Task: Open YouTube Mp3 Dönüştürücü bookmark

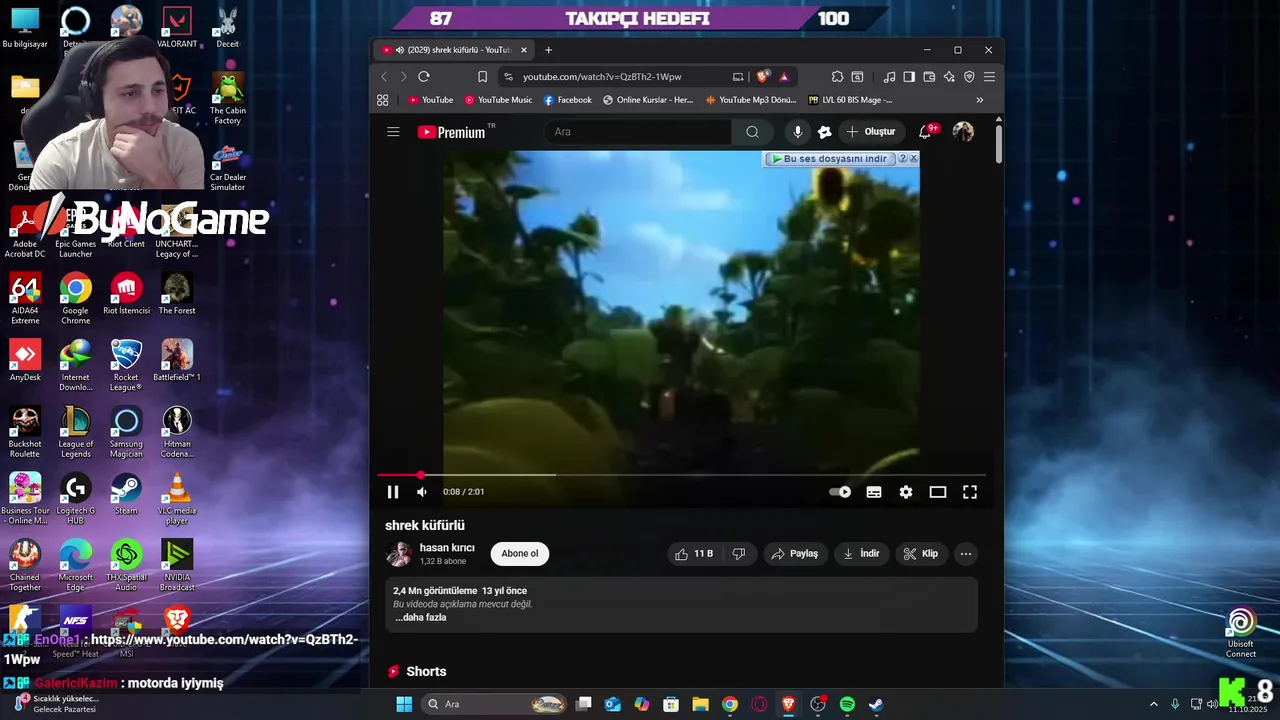Action: point(751,100)
